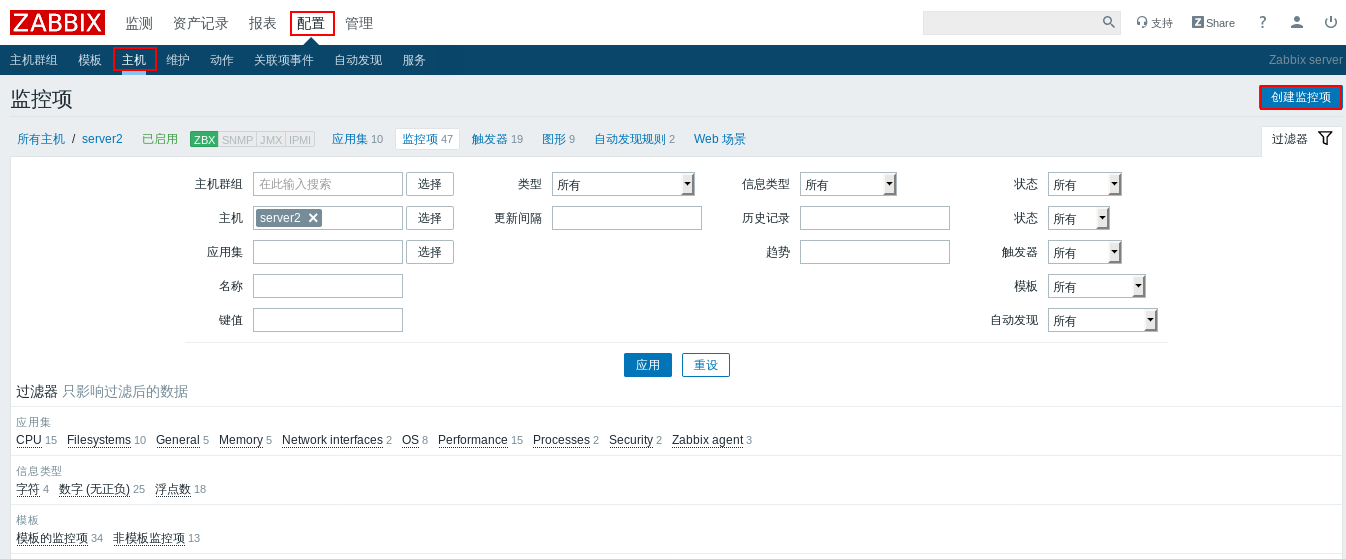Switch to the 图形 9 tab
The image size is (1346, 559).
(x=558, y=139)
